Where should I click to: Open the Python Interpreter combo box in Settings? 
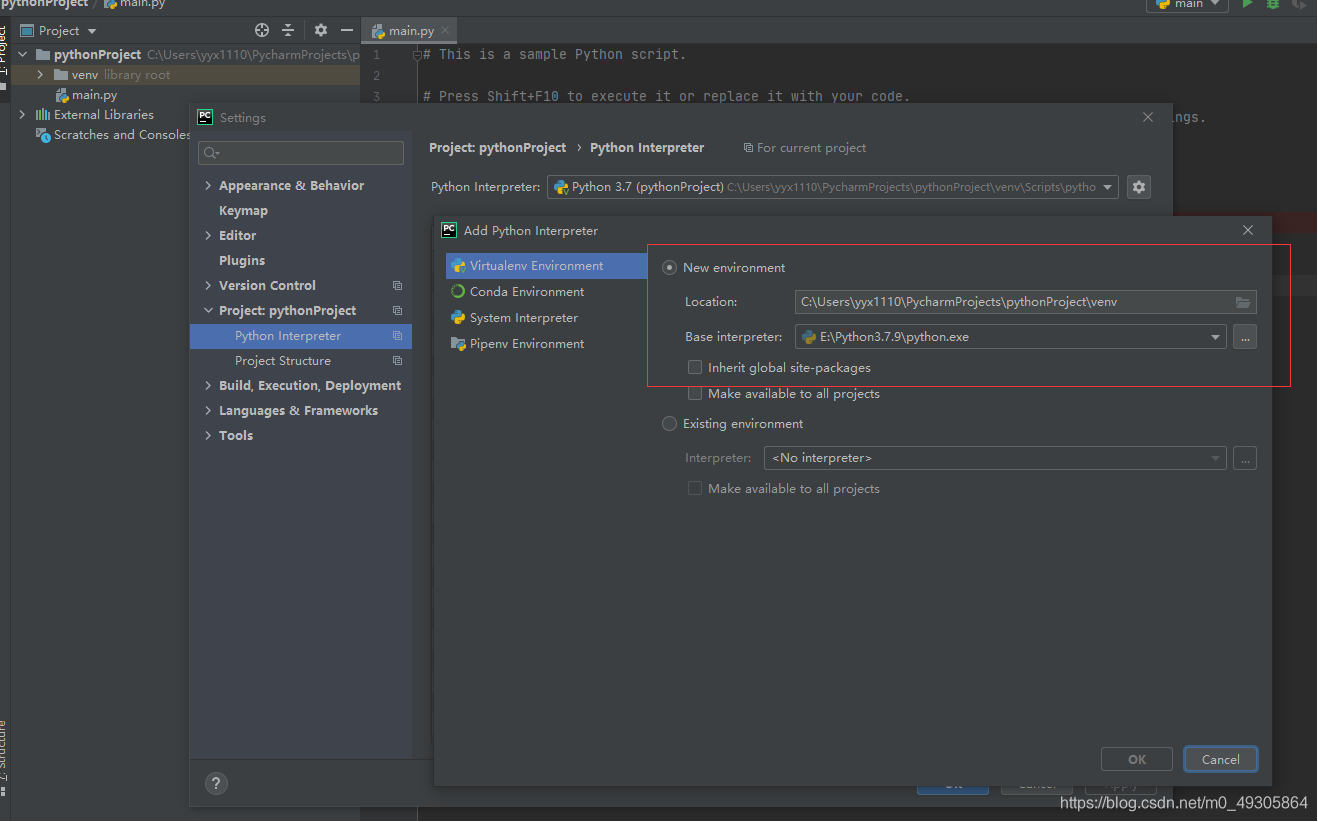pyautogui.click(x=832, y=187)
